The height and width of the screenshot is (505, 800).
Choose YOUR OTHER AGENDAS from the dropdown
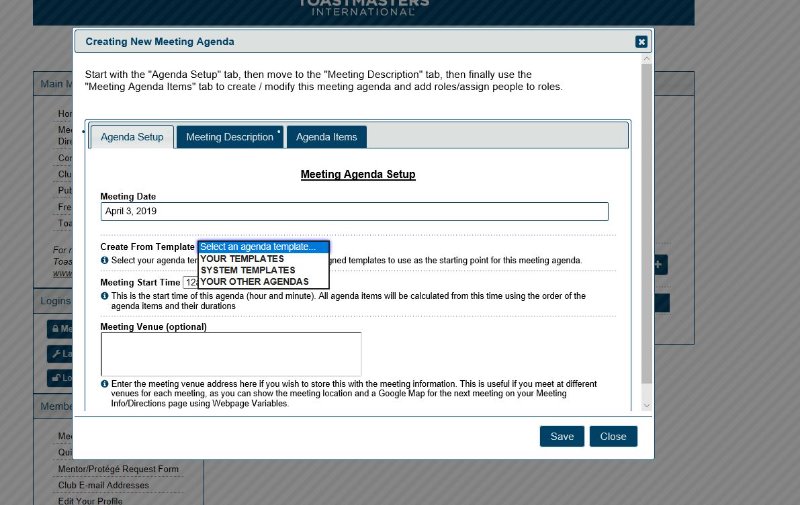263,282
